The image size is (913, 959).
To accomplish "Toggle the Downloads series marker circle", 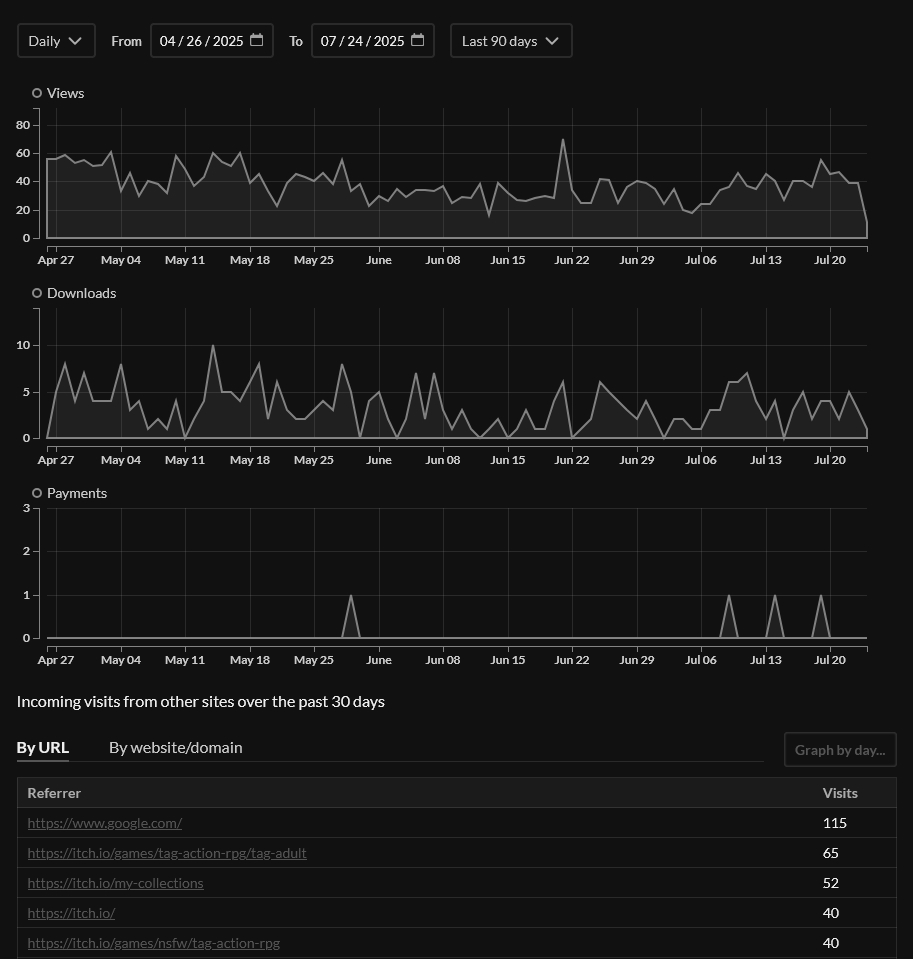I will (x=37, y=293).
